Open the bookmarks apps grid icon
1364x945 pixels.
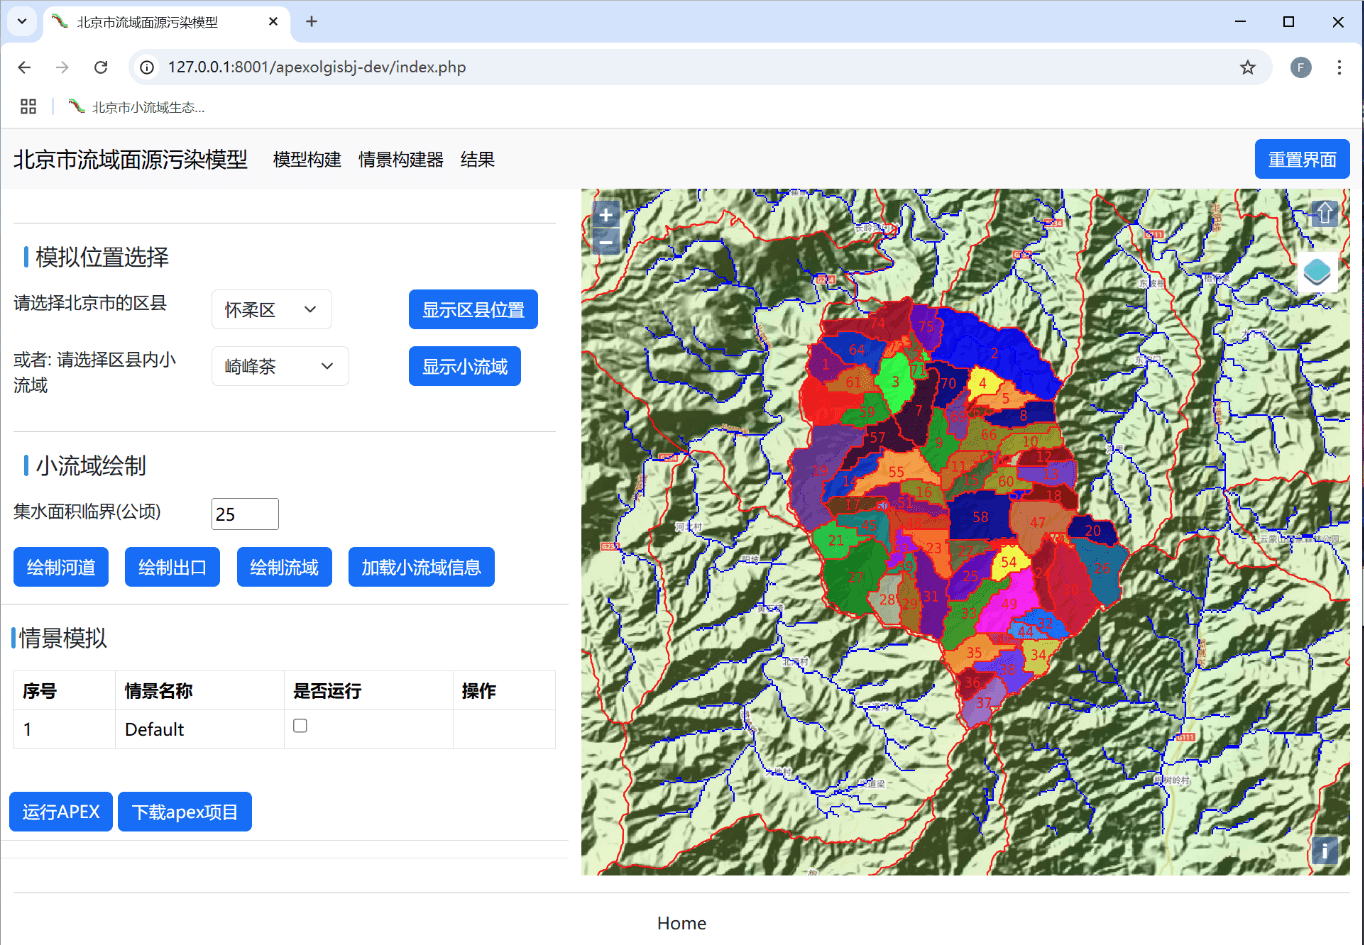point(28,107)
